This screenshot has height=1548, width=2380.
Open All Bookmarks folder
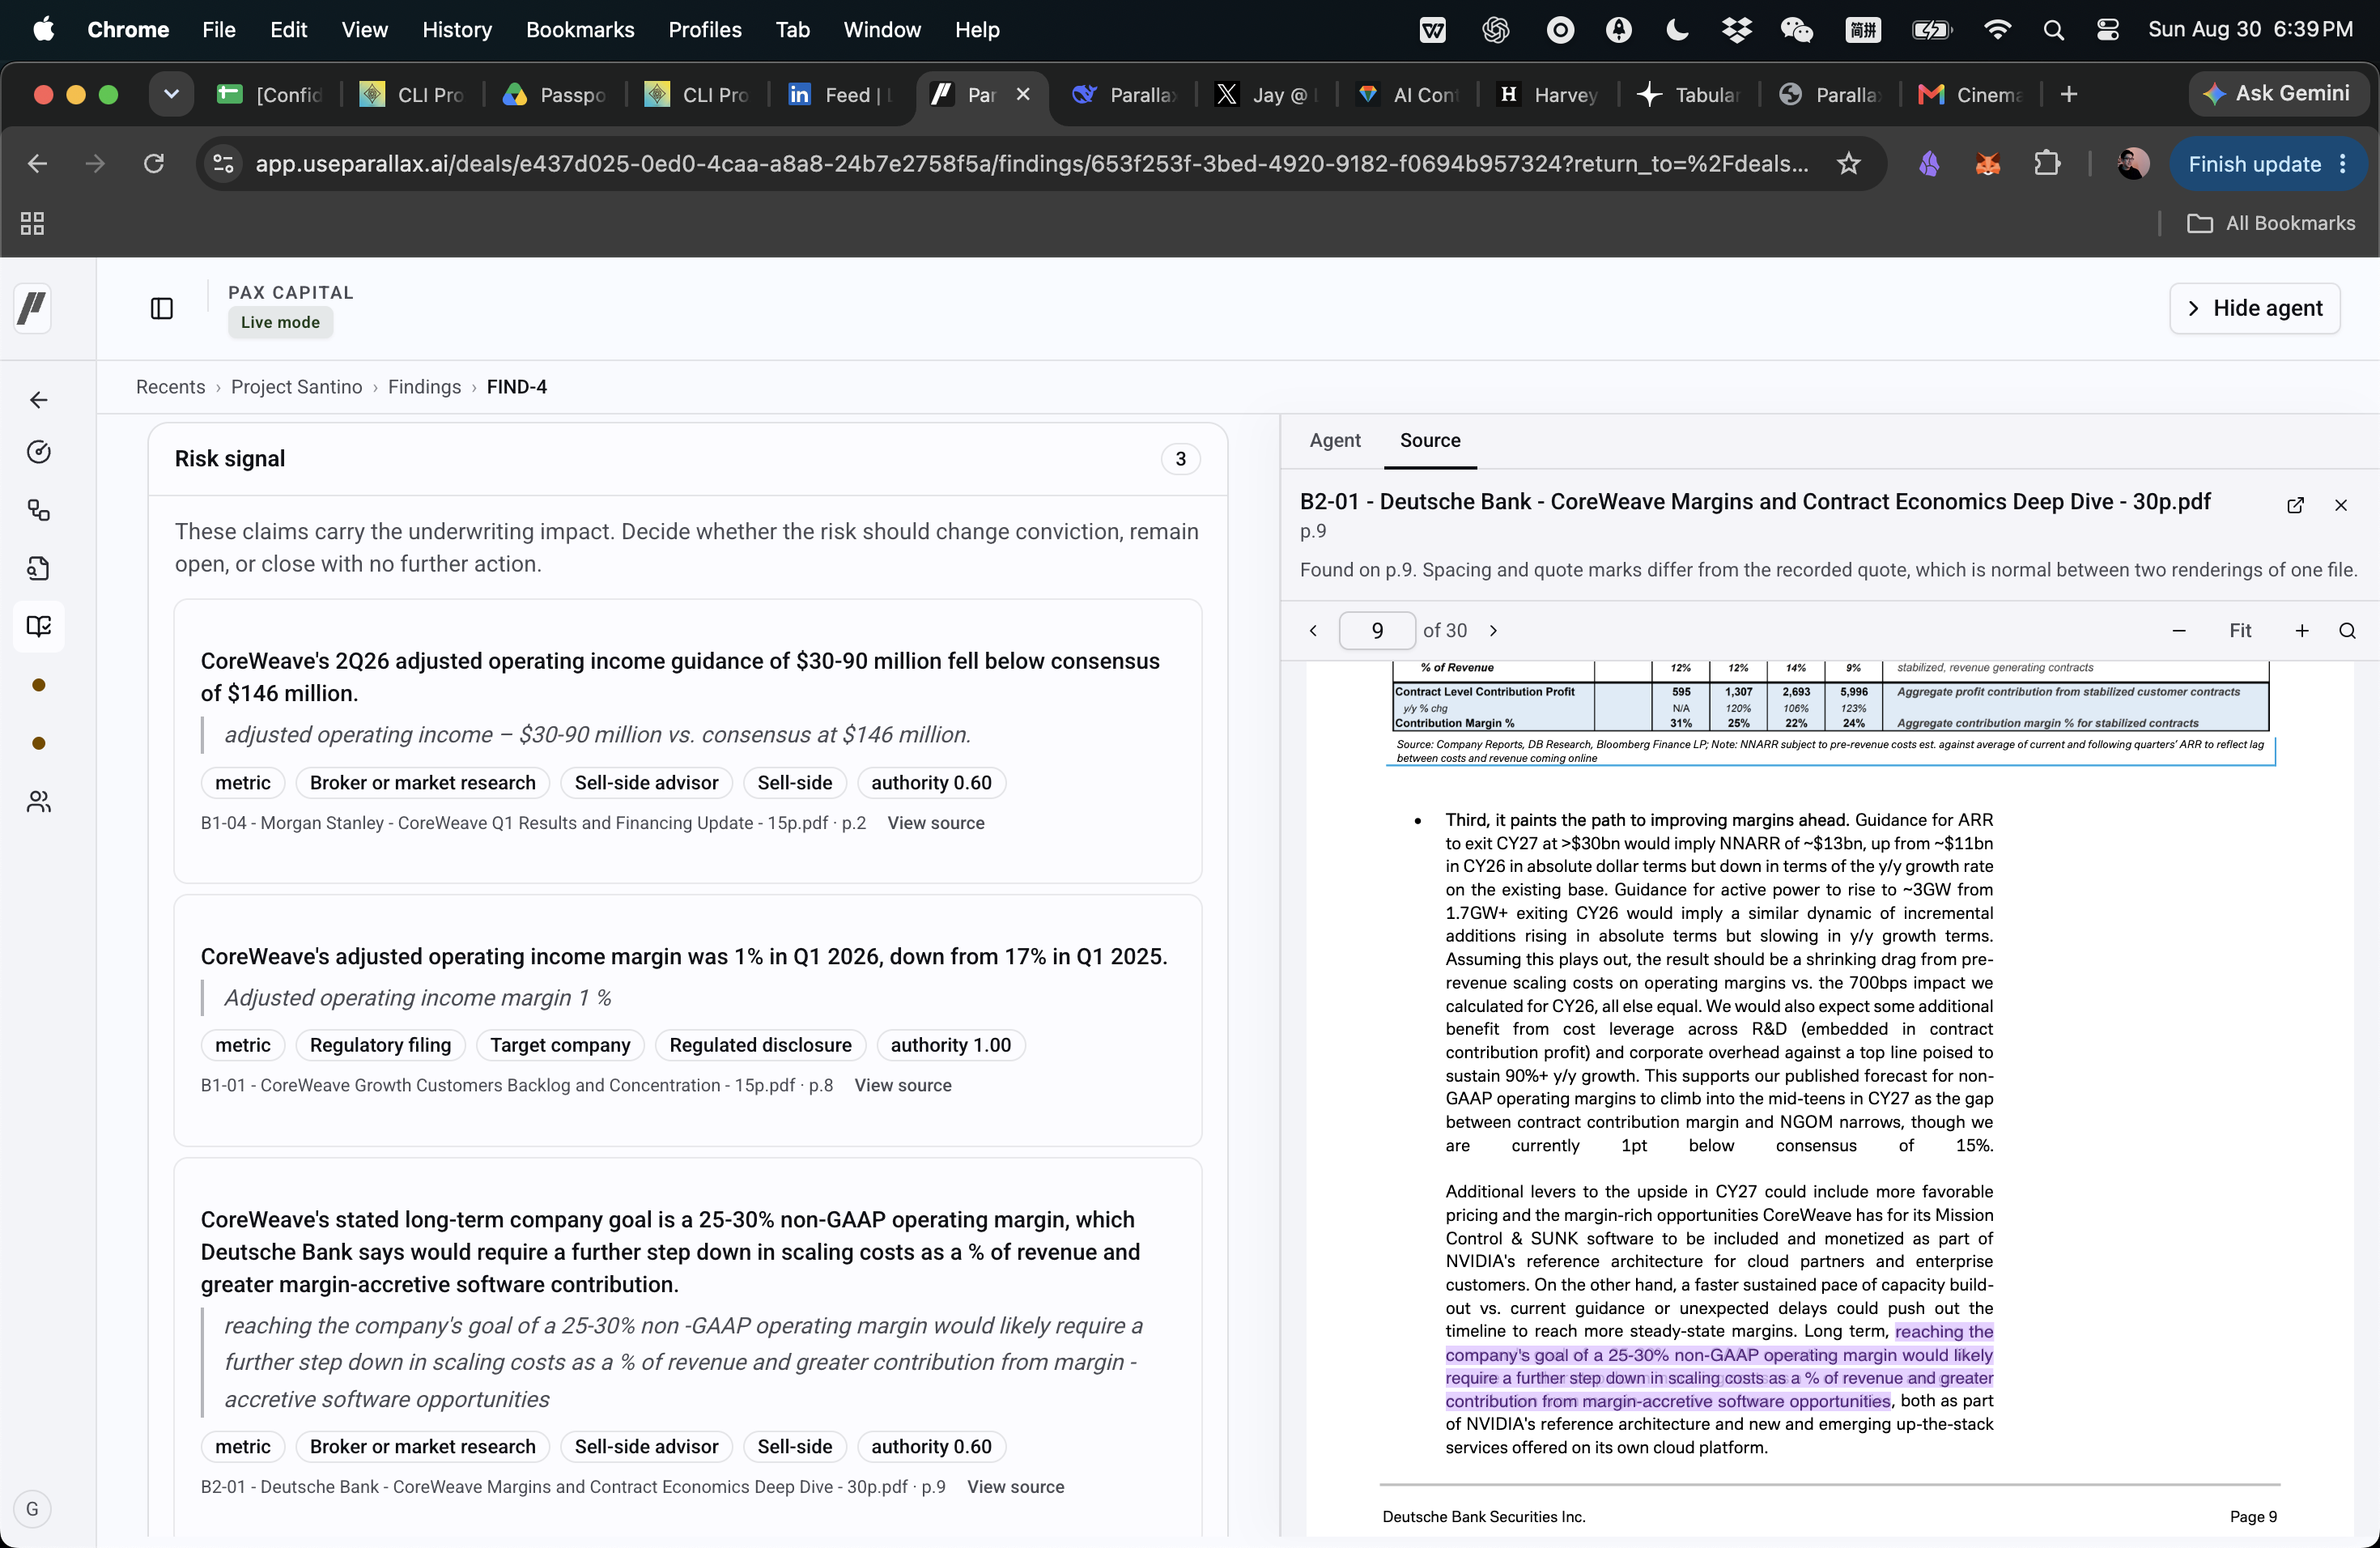(x=2270, y=223)
